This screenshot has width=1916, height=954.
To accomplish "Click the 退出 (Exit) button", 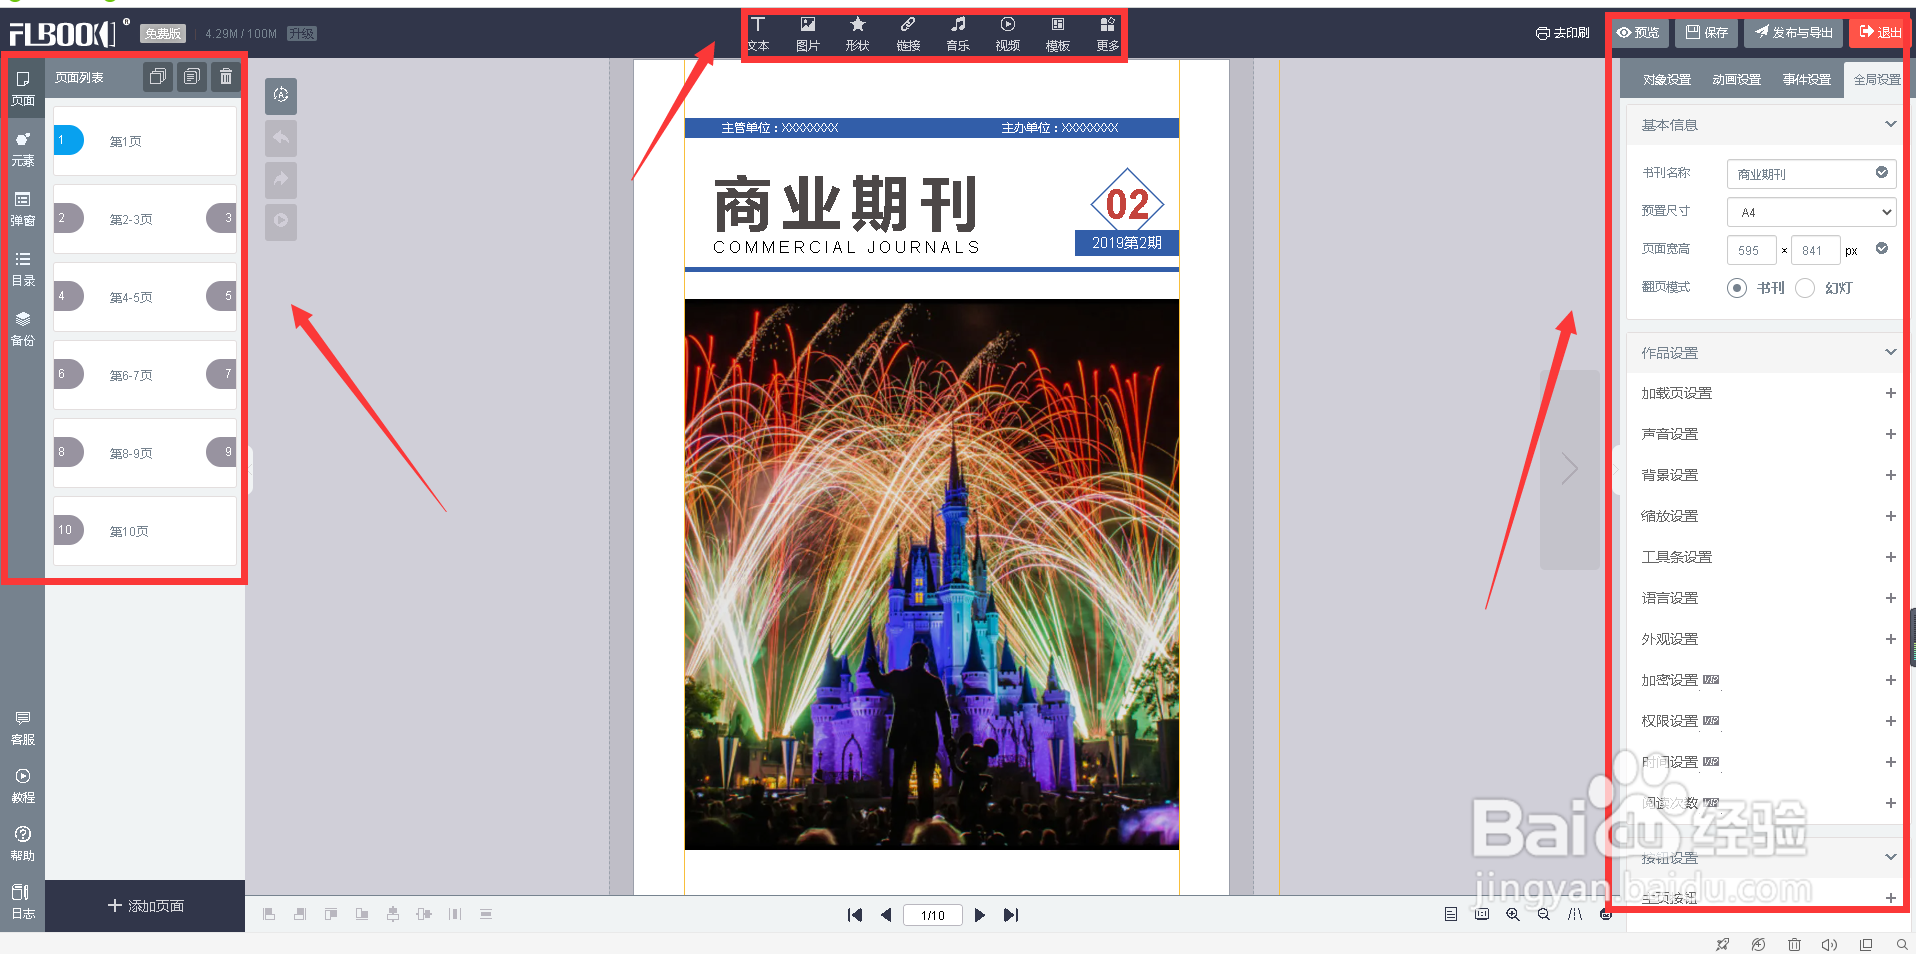I will click(1879, 32).
